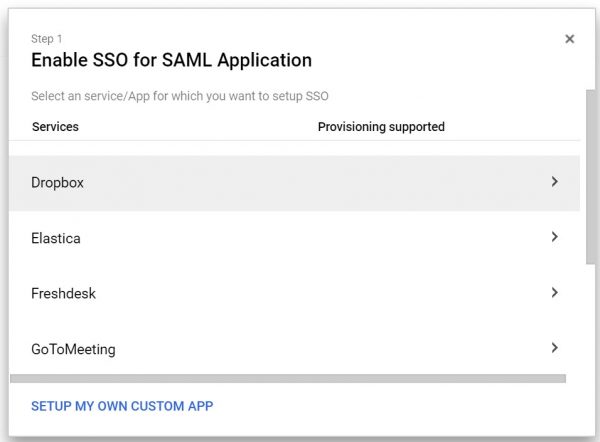Open the Dropbox service chevron arrow
The image size is (600, 442).
[x=554, y=182]
